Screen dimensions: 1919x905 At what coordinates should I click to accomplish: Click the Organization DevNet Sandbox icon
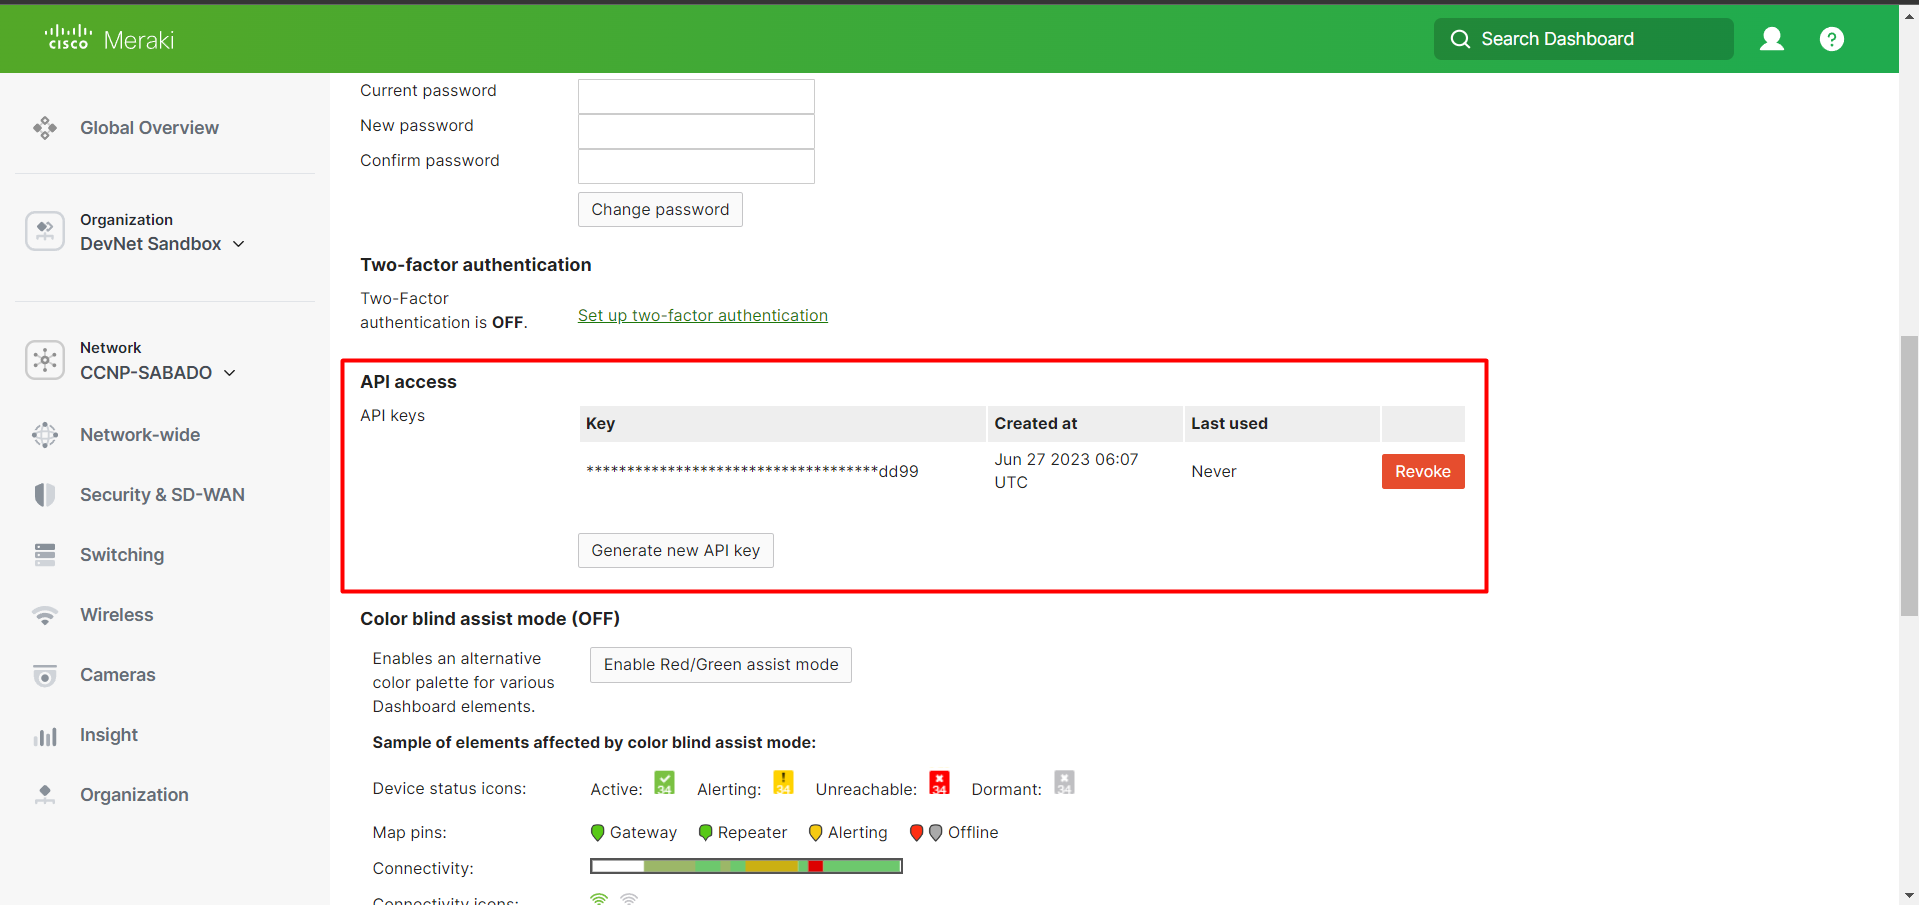click(45, 231)
